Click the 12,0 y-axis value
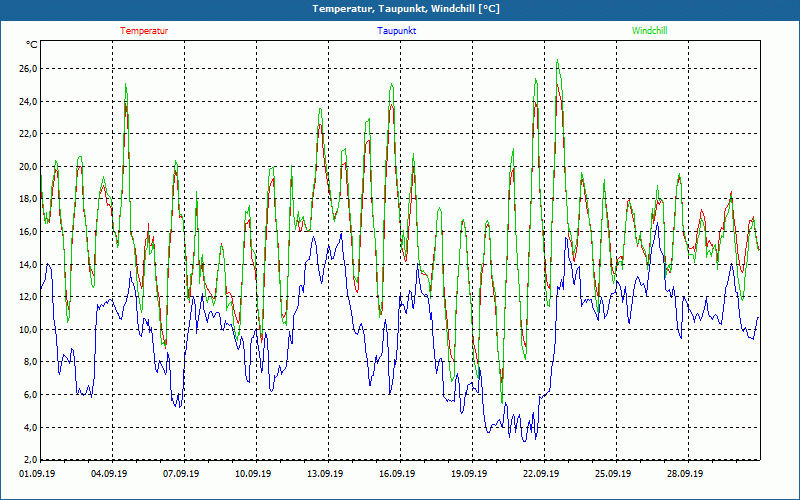This screenshot has width=800, height=500. (29, 297)
